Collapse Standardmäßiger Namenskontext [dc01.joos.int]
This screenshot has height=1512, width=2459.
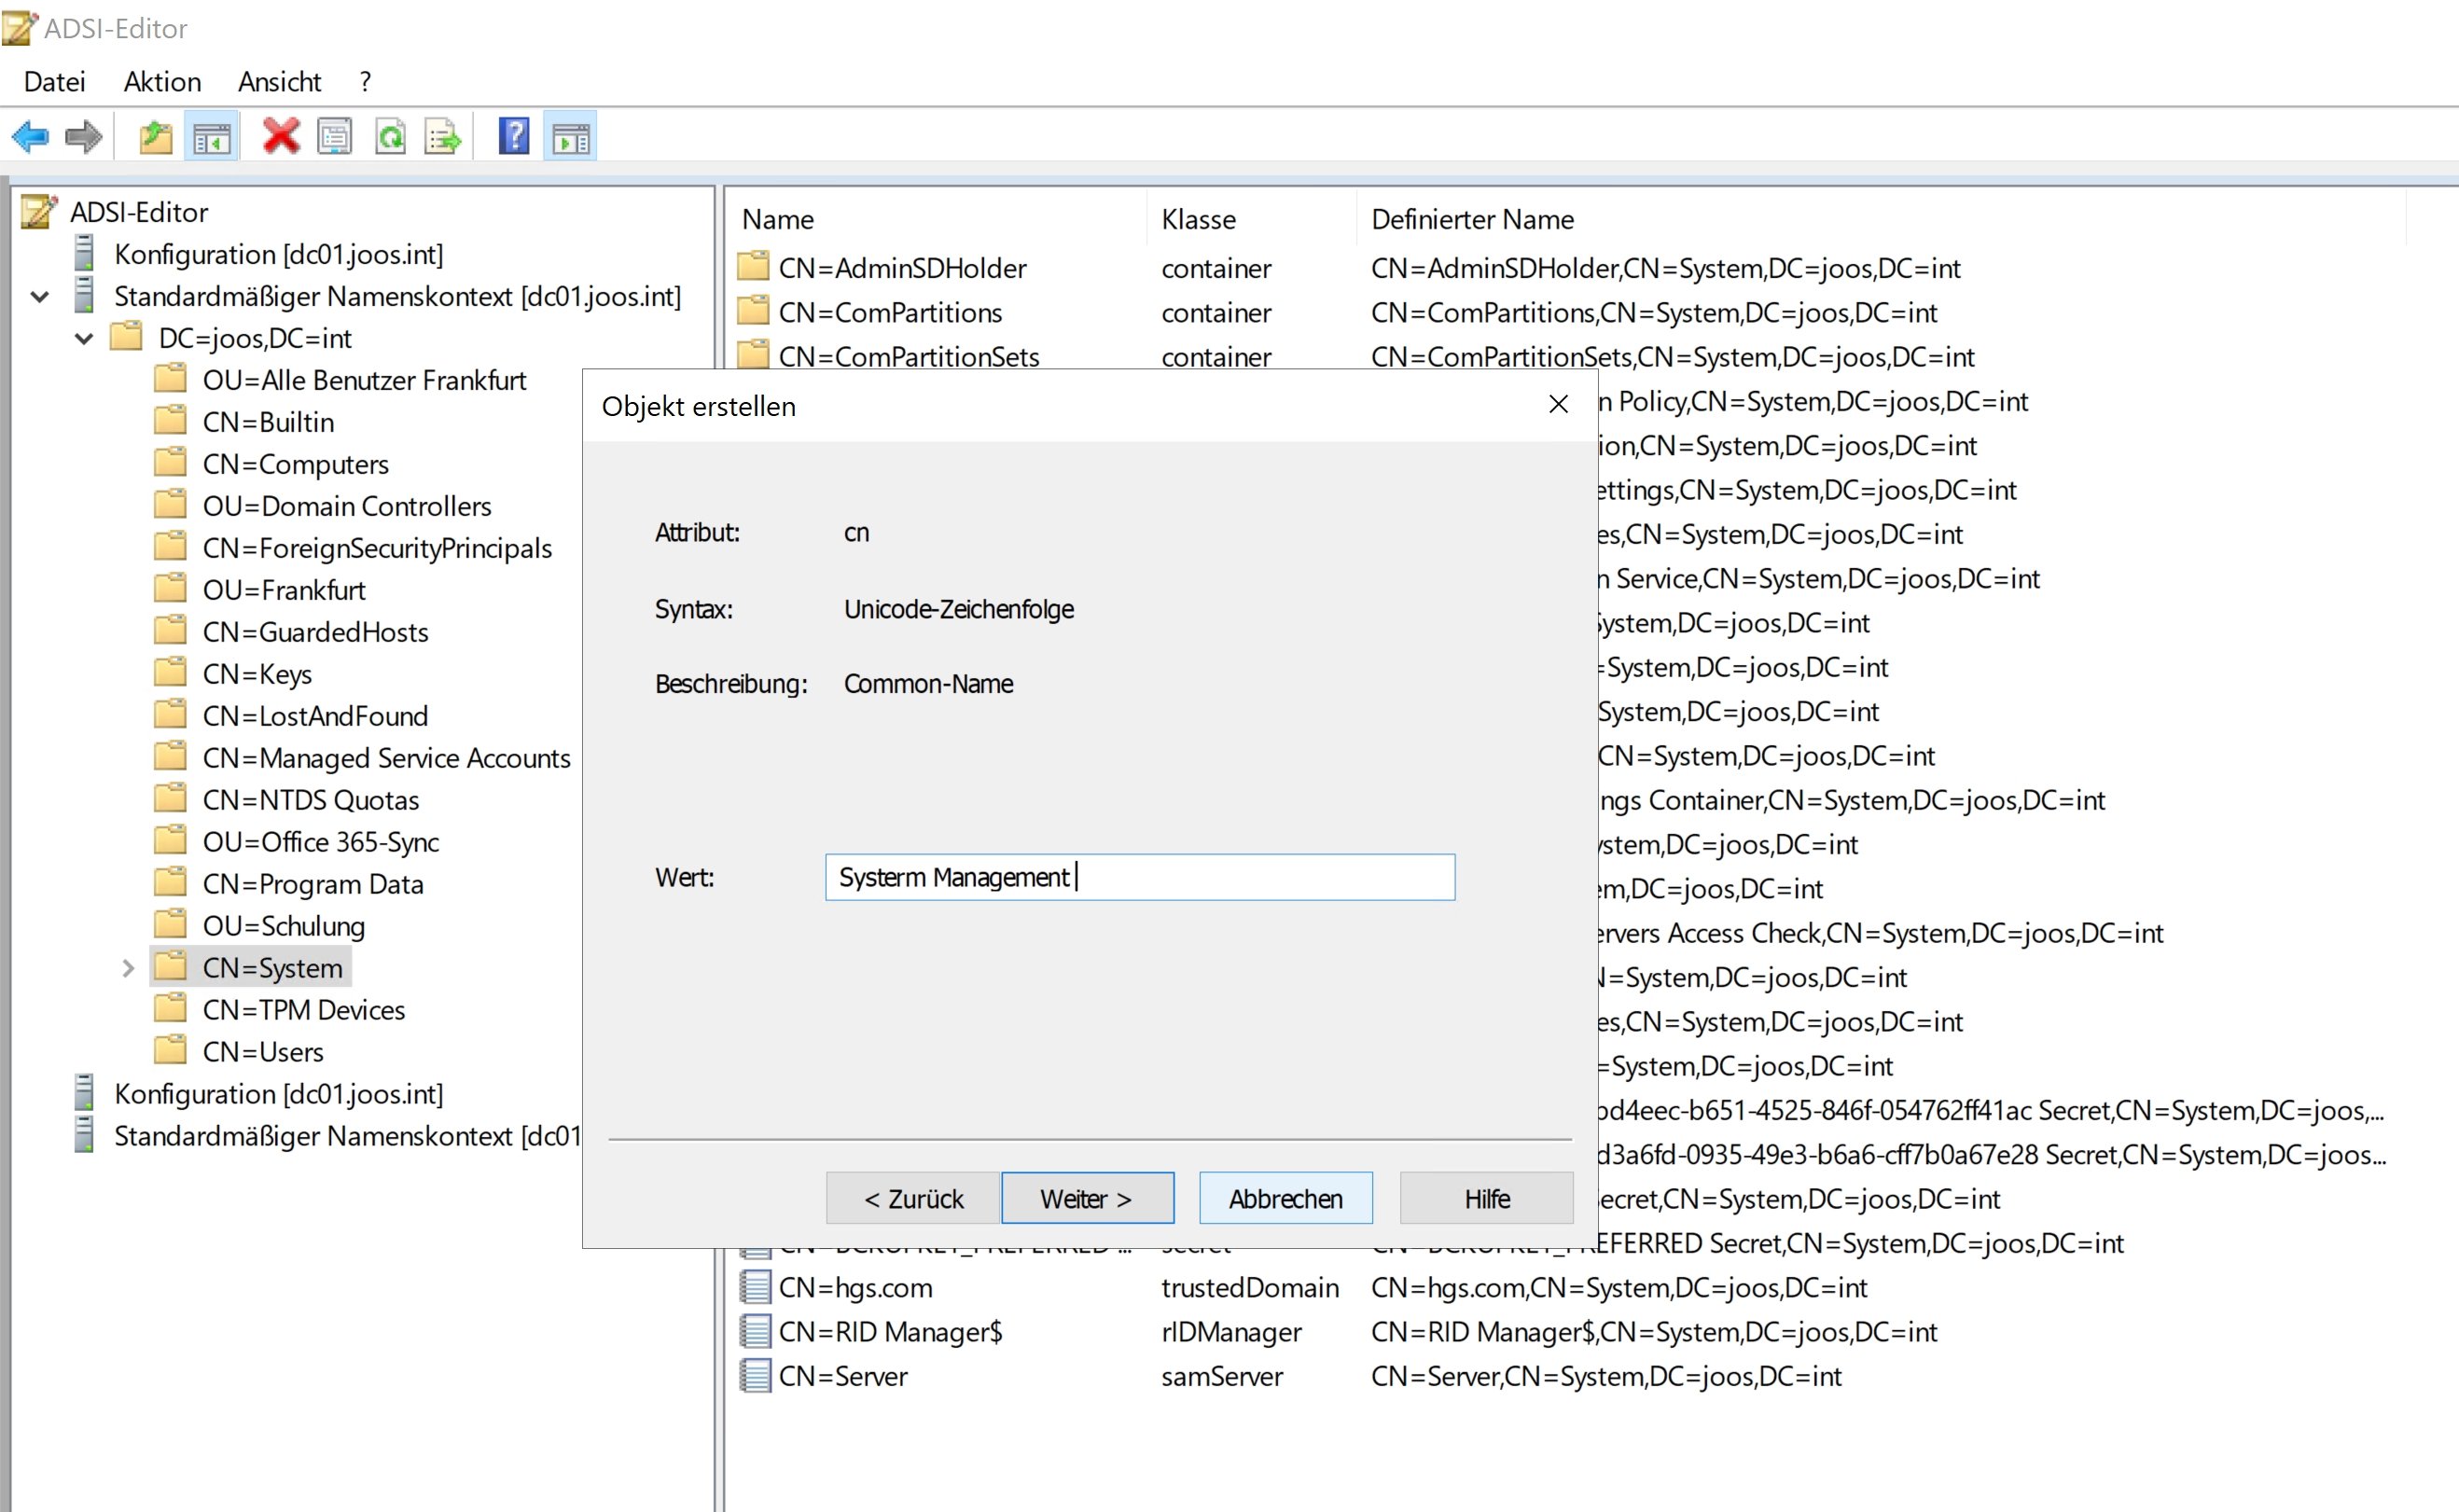pyautogui.click(x=39, y=296)
